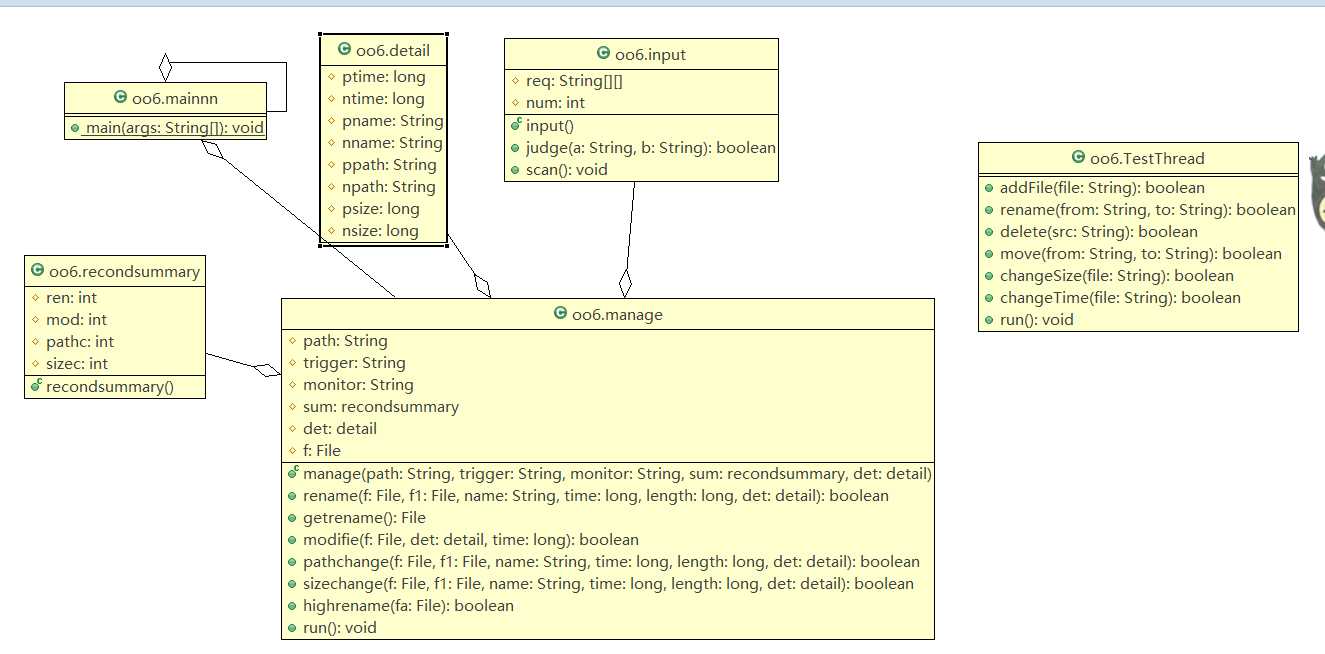Click the oo6.TestThread class title text
Viewport: 1325px width, 654px height.
[x=1147, y=158]
